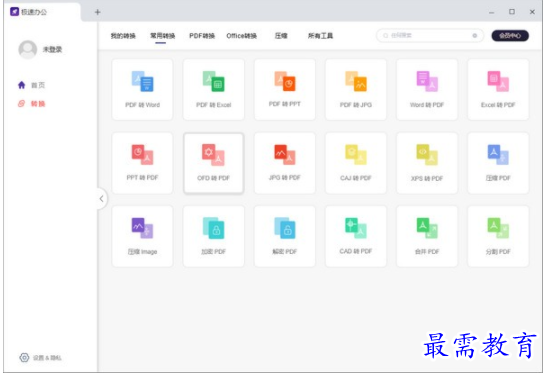Clear the search field with the X icon

[474, 35]
